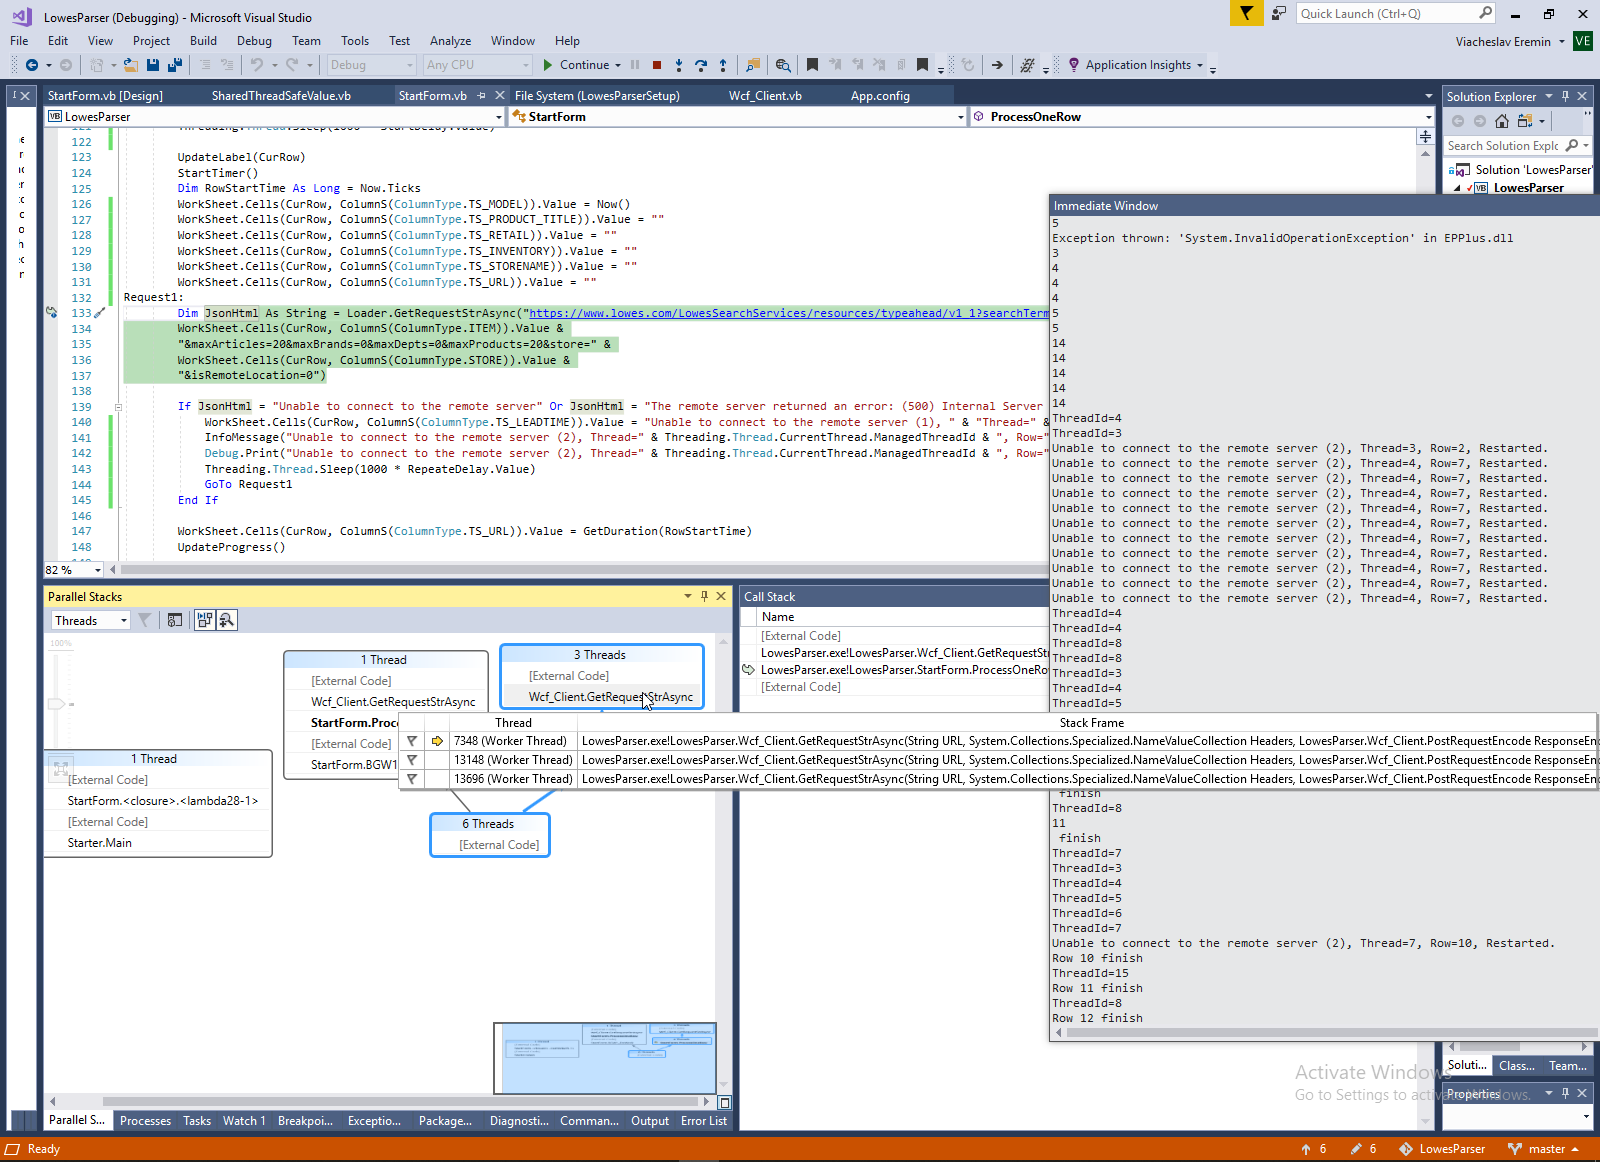Click the Step Into icon
This screenshot has height=1162, width=1600.
679,65
